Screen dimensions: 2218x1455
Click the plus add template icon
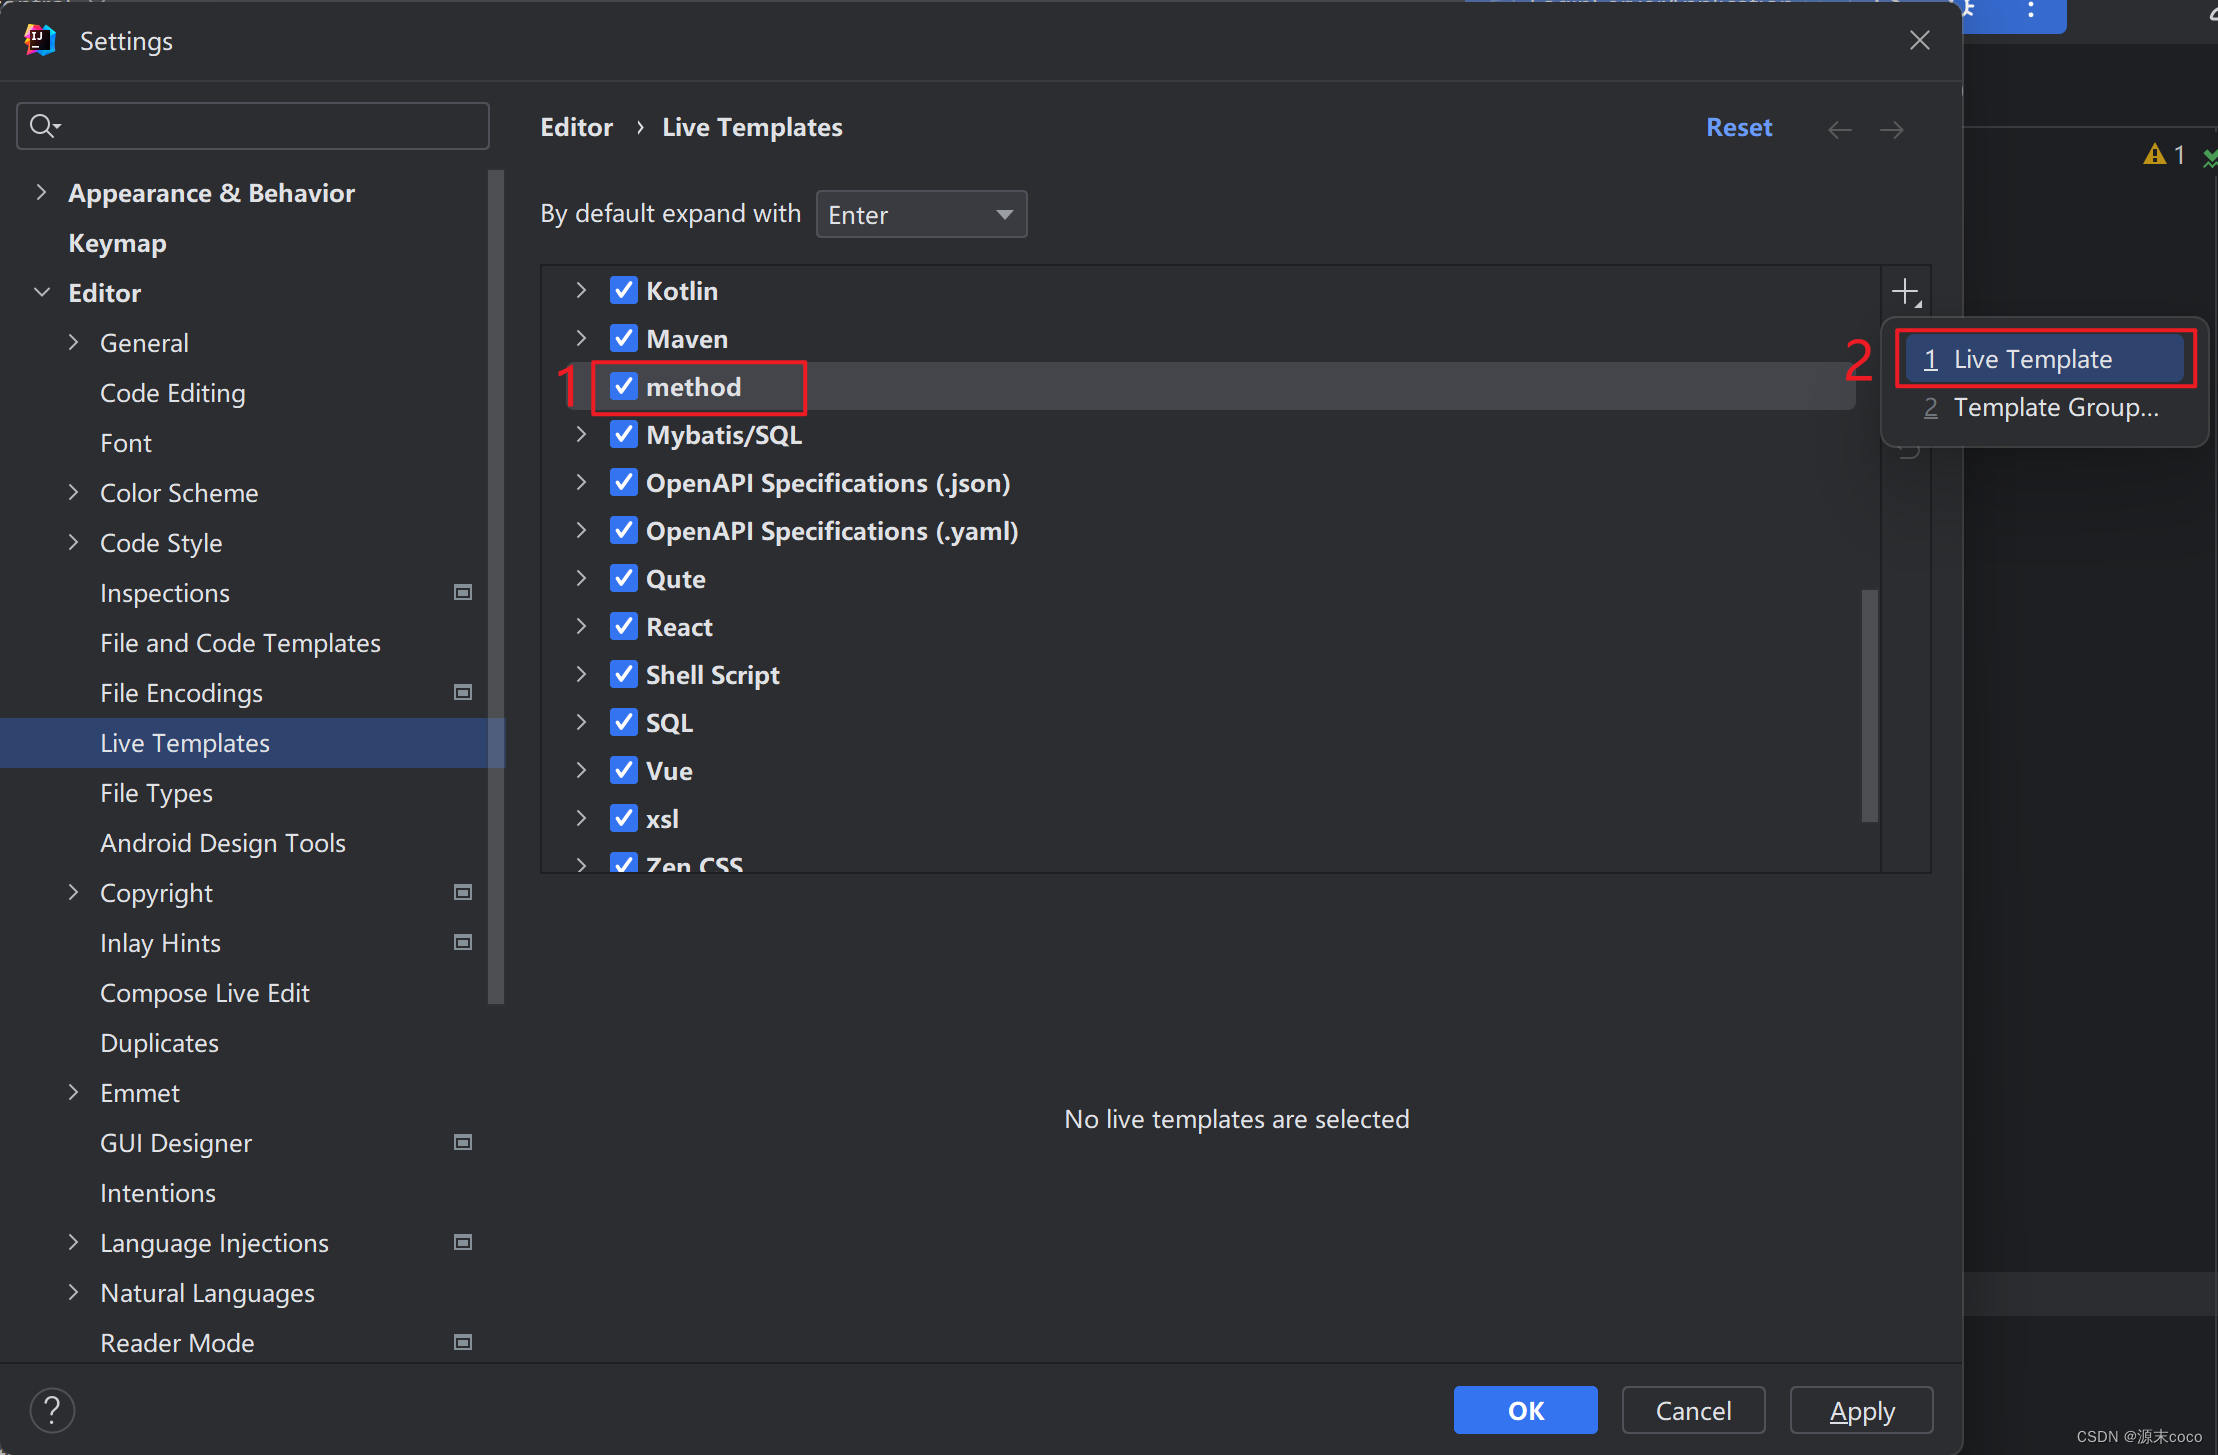pos(1905,292)
